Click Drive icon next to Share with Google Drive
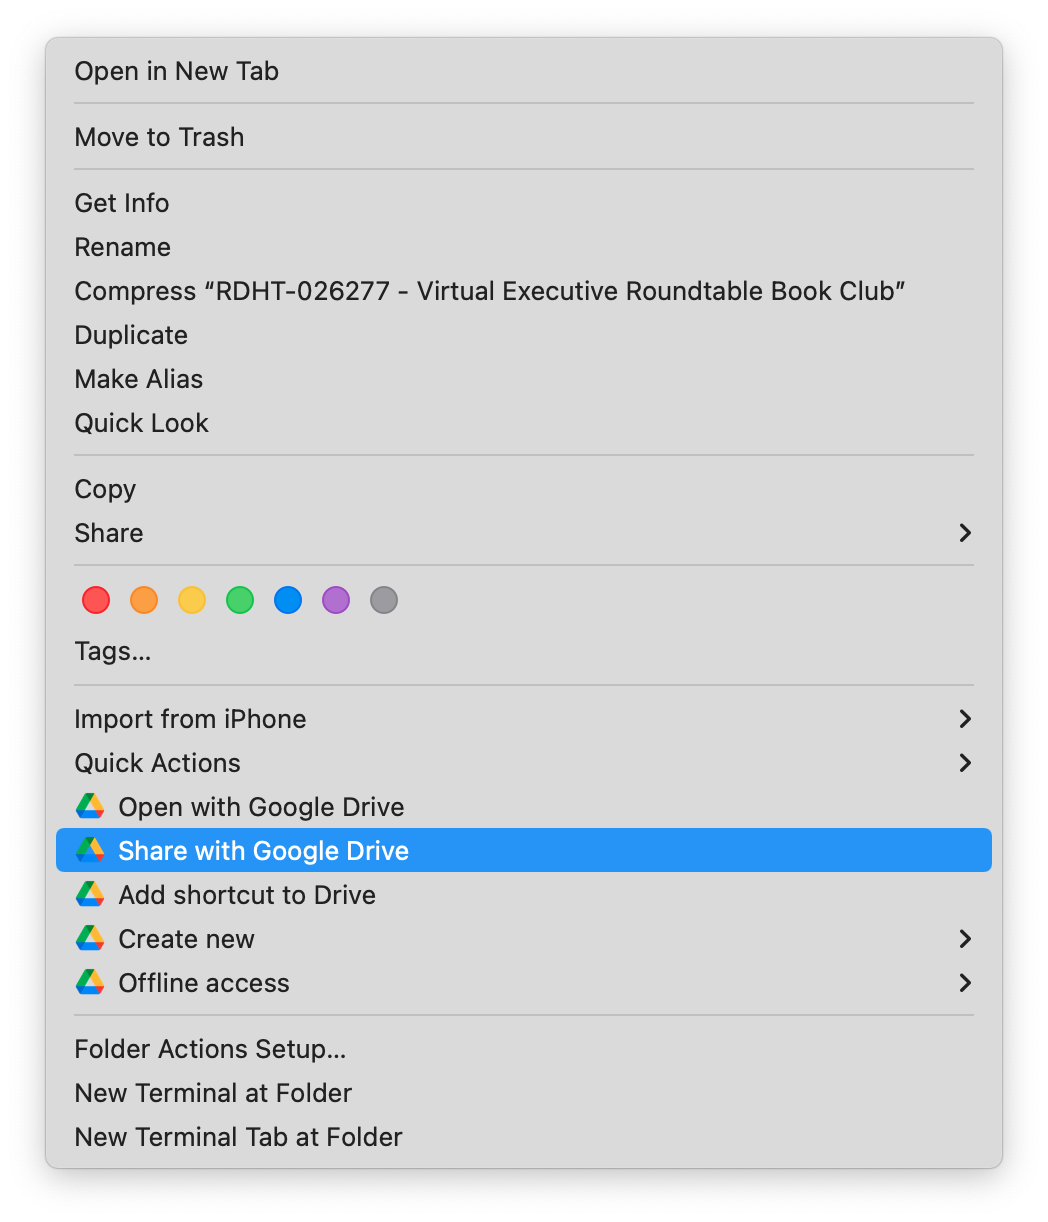 (90, 851)
